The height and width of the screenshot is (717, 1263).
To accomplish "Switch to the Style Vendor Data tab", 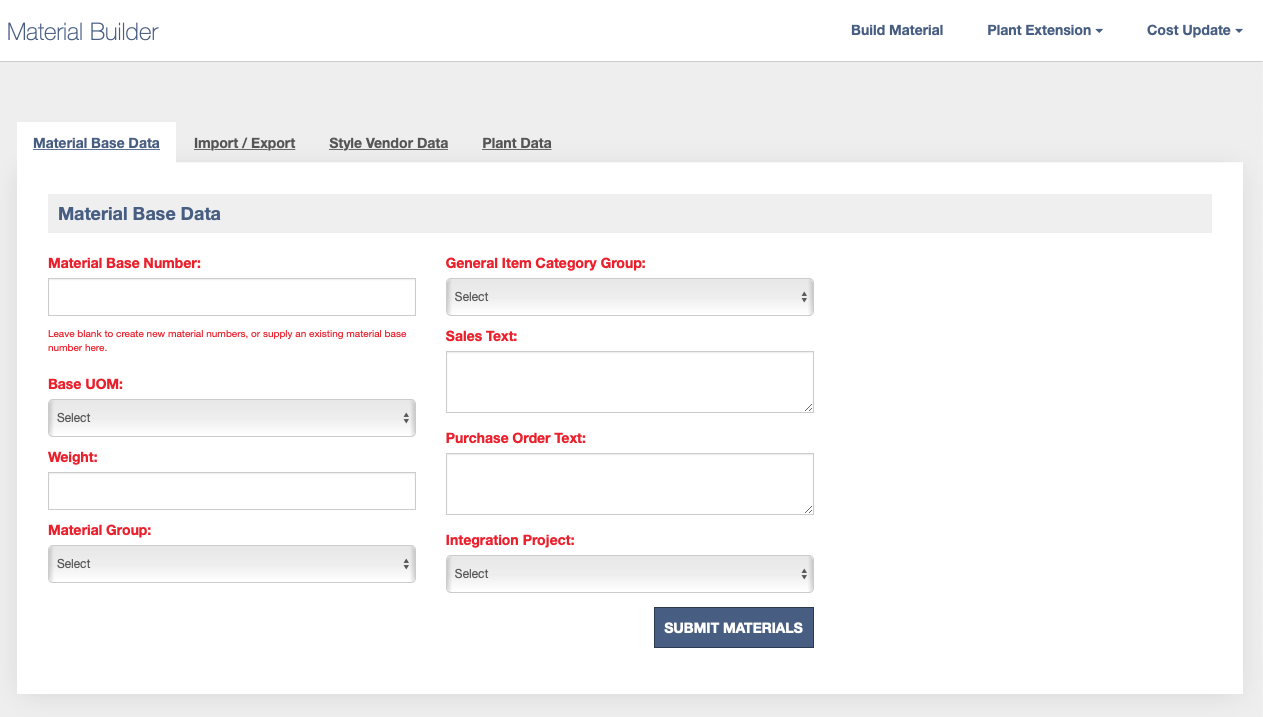I will tap(388, 143).
